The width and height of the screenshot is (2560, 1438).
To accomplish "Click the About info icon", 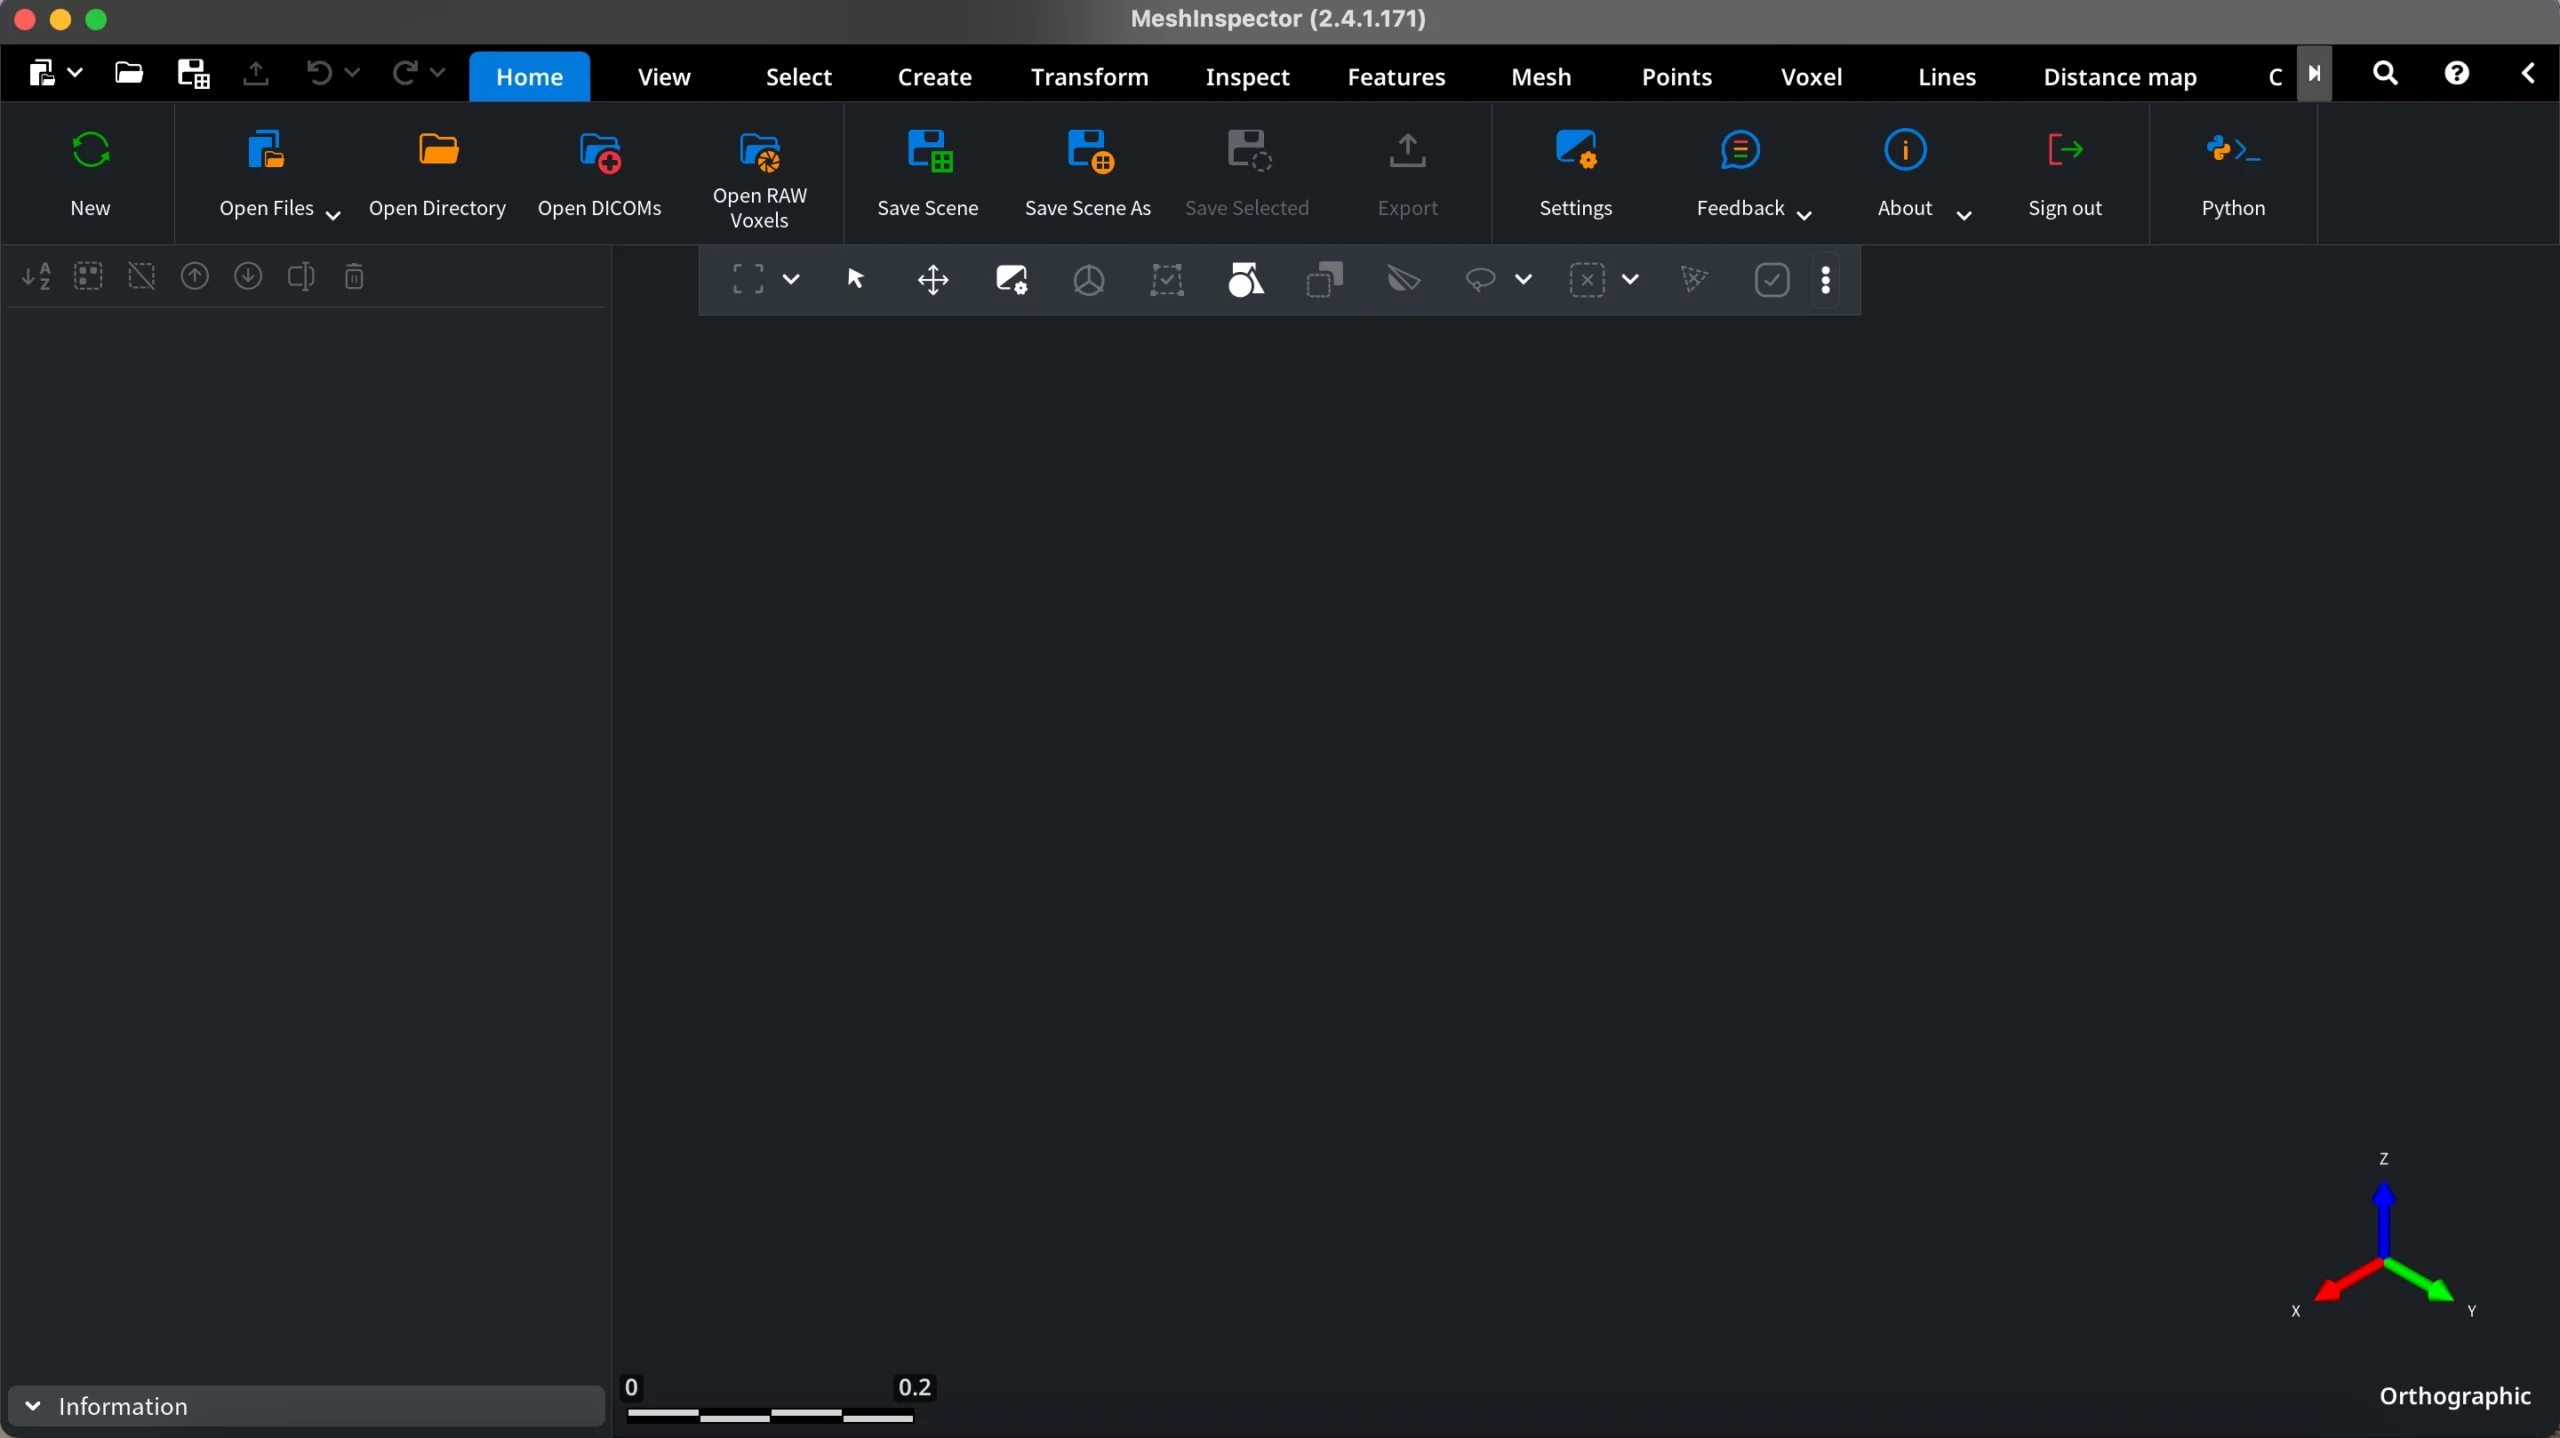I will tap(1905, 150).
